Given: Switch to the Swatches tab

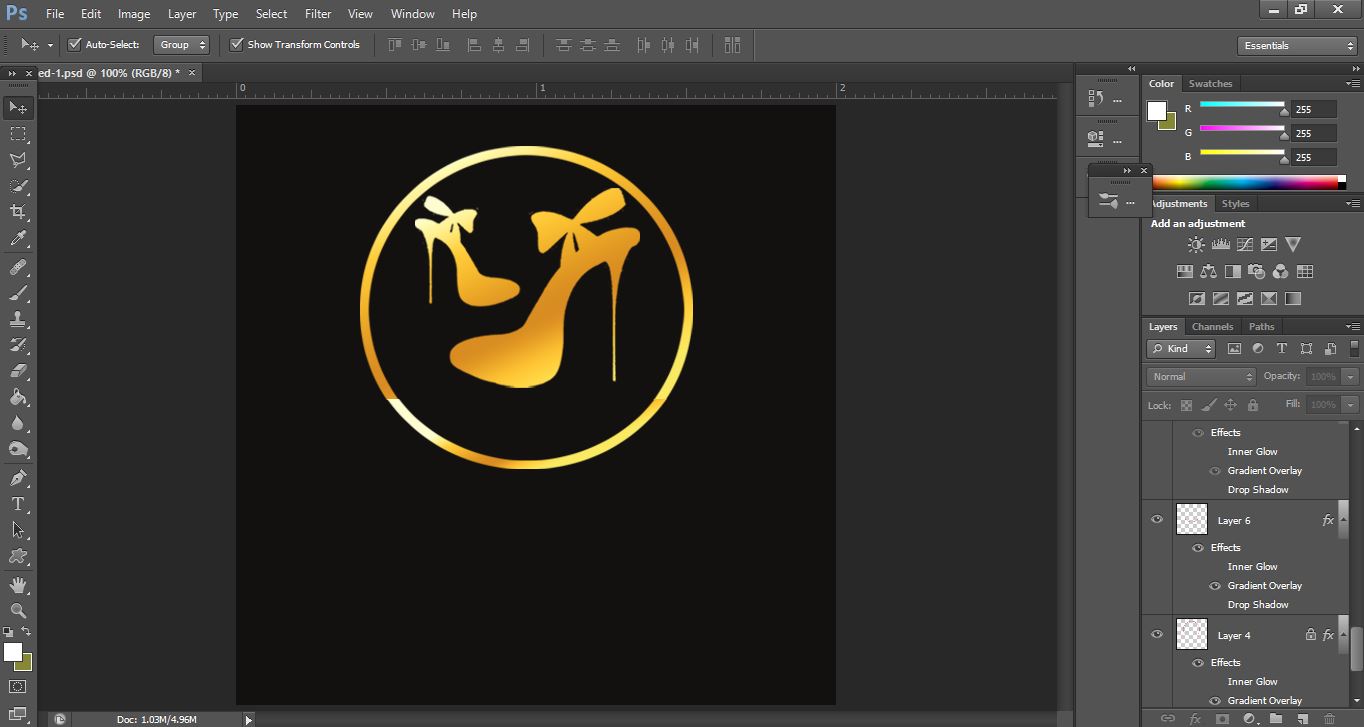Looking at the screenshot, I should (1210, 84).
